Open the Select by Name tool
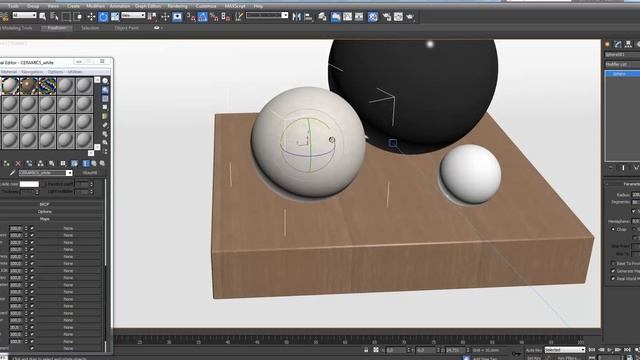 54,17
